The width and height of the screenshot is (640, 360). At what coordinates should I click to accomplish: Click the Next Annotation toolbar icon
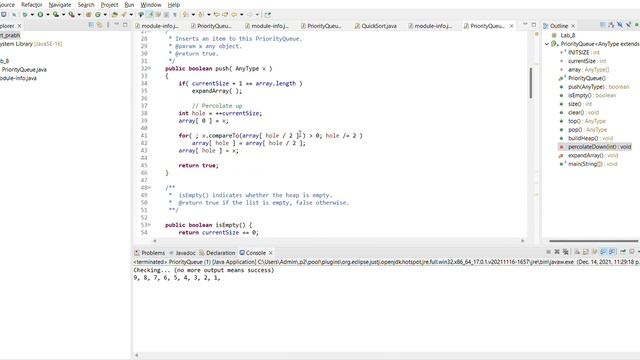(x=185, y=14)
